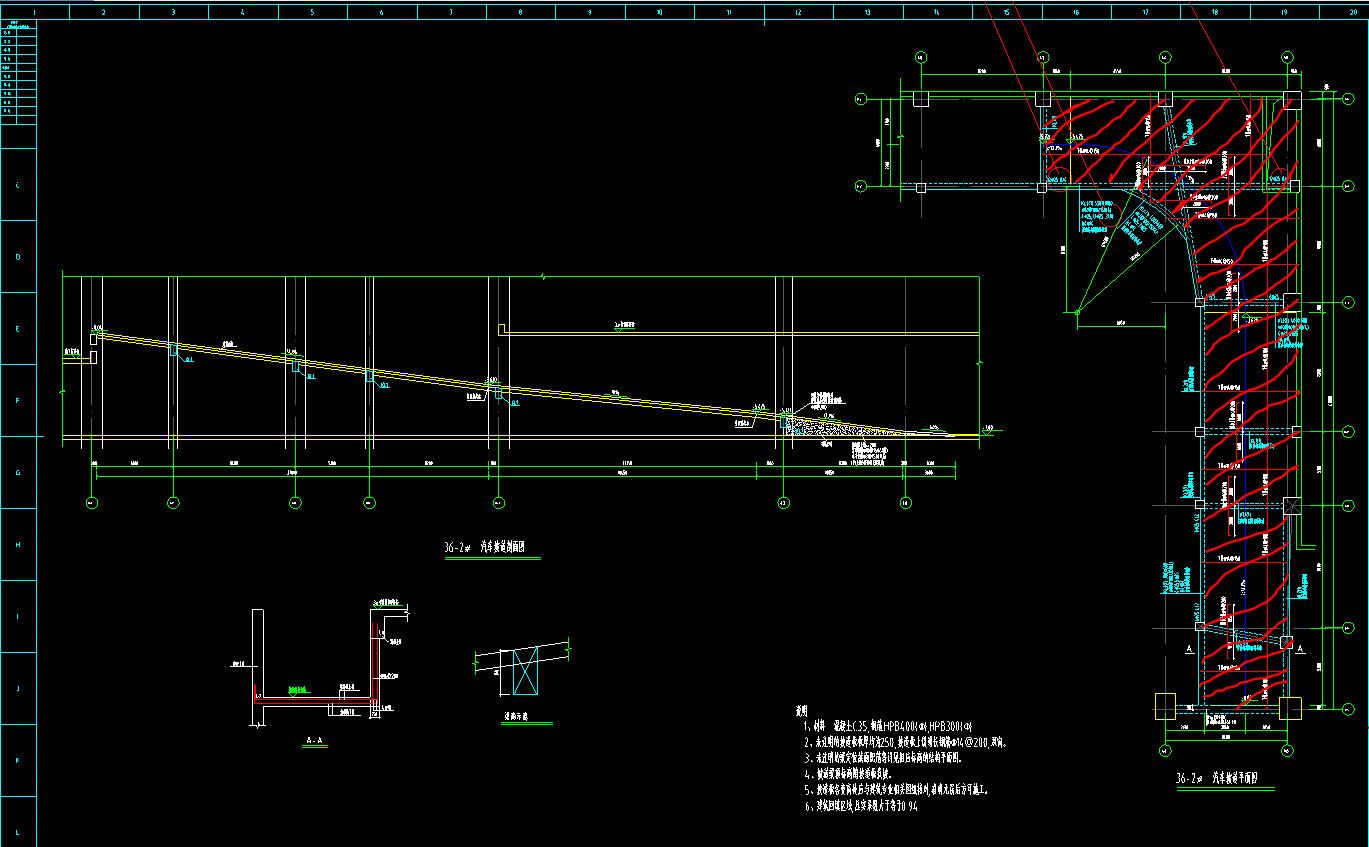Select the zone letter G in the left border

pos(17,473)
